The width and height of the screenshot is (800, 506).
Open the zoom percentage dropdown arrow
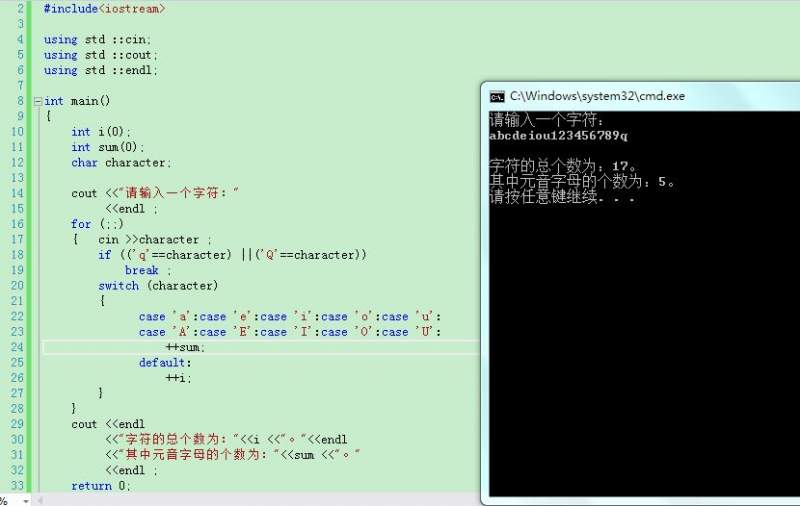tap(25, 501)
